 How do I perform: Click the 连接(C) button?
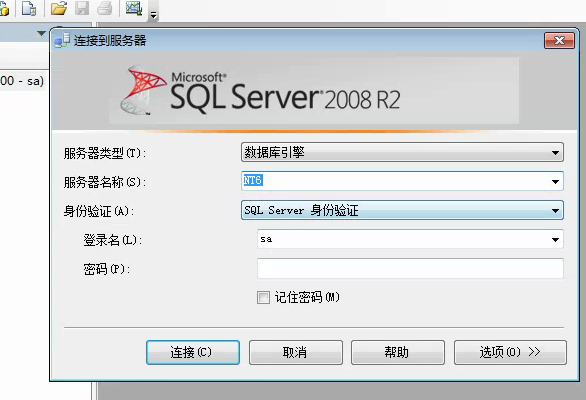pyautogui.click(x=193, y=352)
